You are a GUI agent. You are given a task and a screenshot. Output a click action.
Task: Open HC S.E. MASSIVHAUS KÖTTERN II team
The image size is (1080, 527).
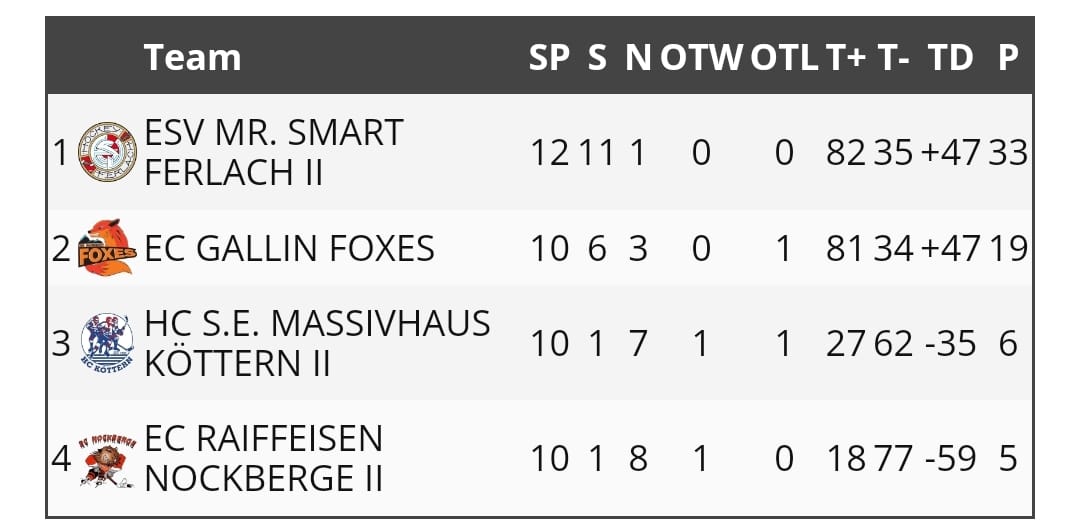click(317, 343)
